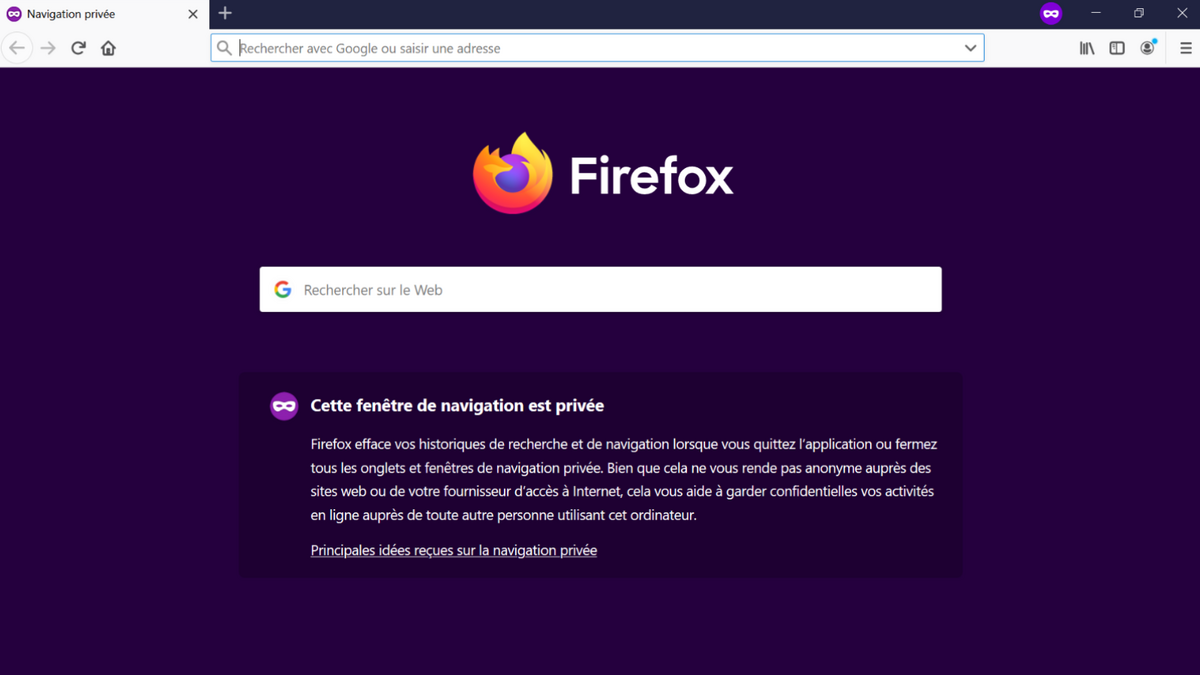The width and height of the screenshot is (1200, 675).
Task: Click the Google logo in search box
Action: point(283,289)
